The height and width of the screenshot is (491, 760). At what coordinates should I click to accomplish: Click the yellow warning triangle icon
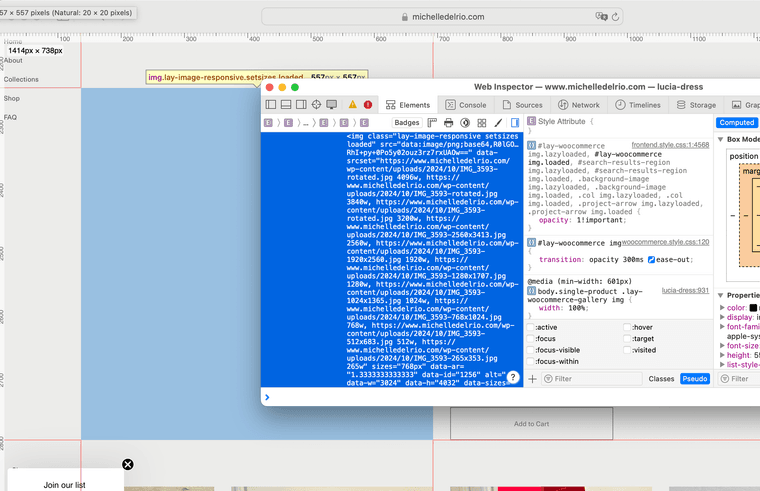tap(352, 104)
